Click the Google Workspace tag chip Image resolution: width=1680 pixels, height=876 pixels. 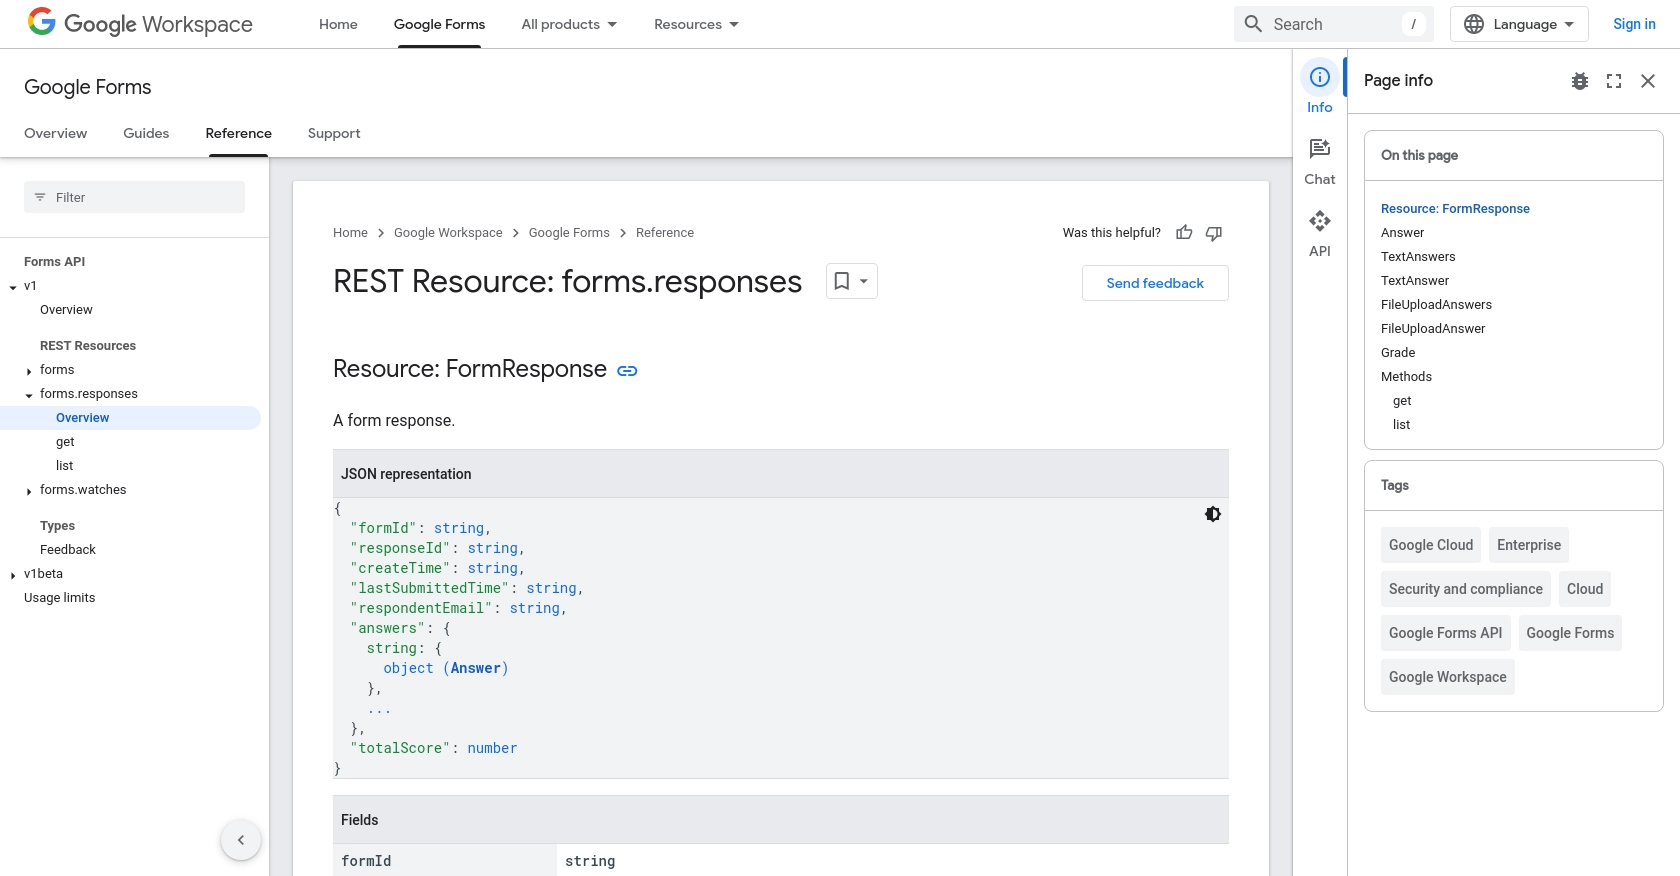click(x=1448, y=677)
